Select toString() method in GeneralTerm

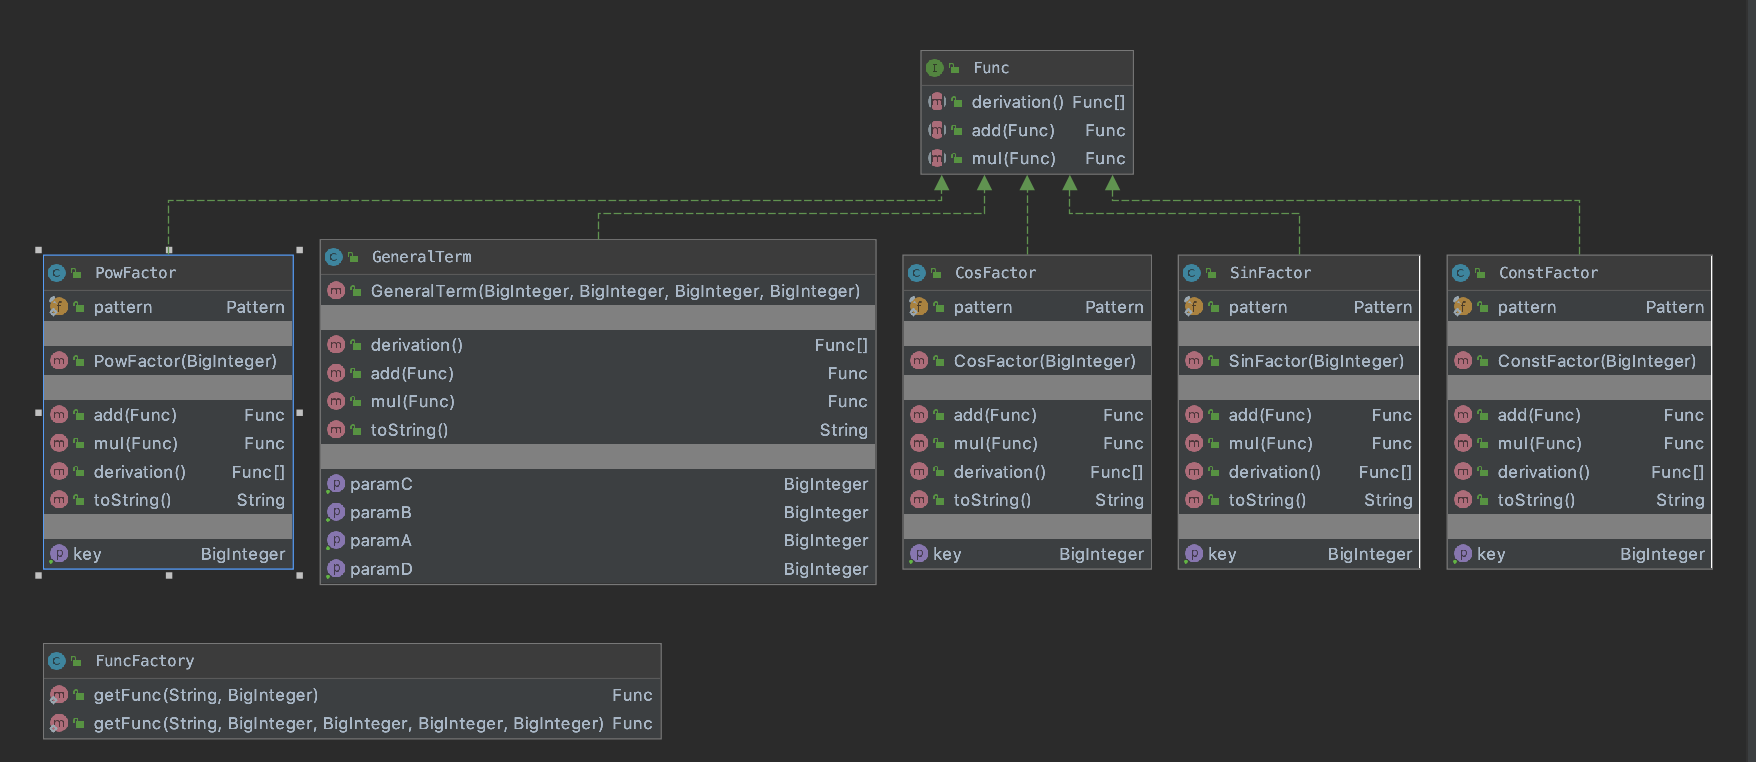pos(409,430)
